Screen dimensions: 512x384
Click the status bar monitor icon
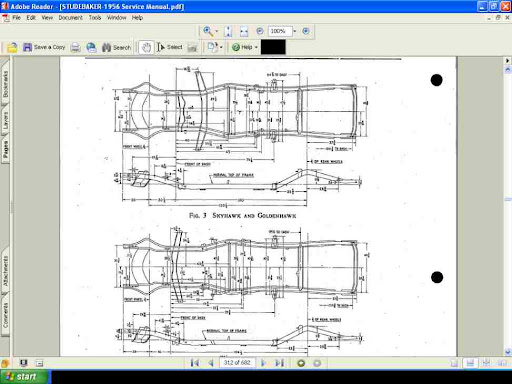pos(23,363)
